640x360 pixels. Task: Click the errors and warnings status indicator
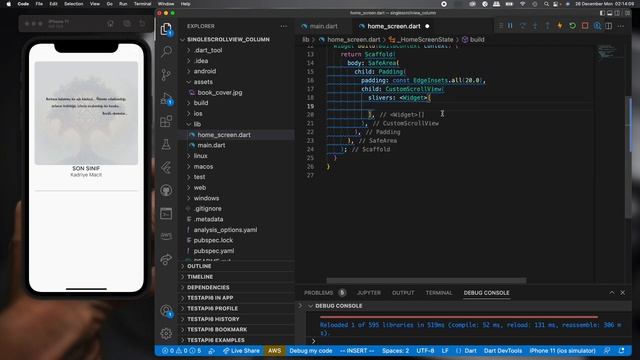pyautogui.click(x=182, y=351)
